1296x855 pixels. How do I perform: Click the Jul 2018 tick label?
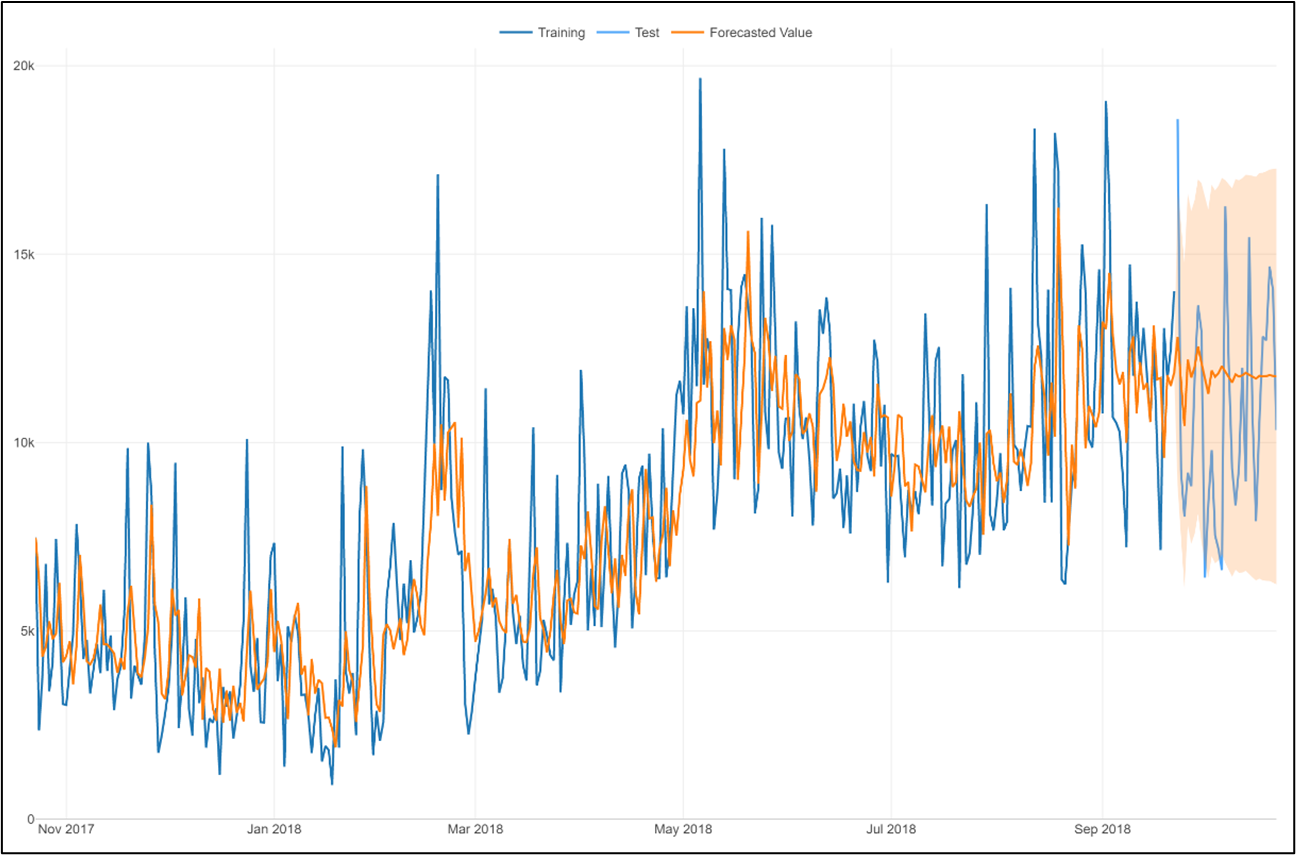[x=894, y=829]
